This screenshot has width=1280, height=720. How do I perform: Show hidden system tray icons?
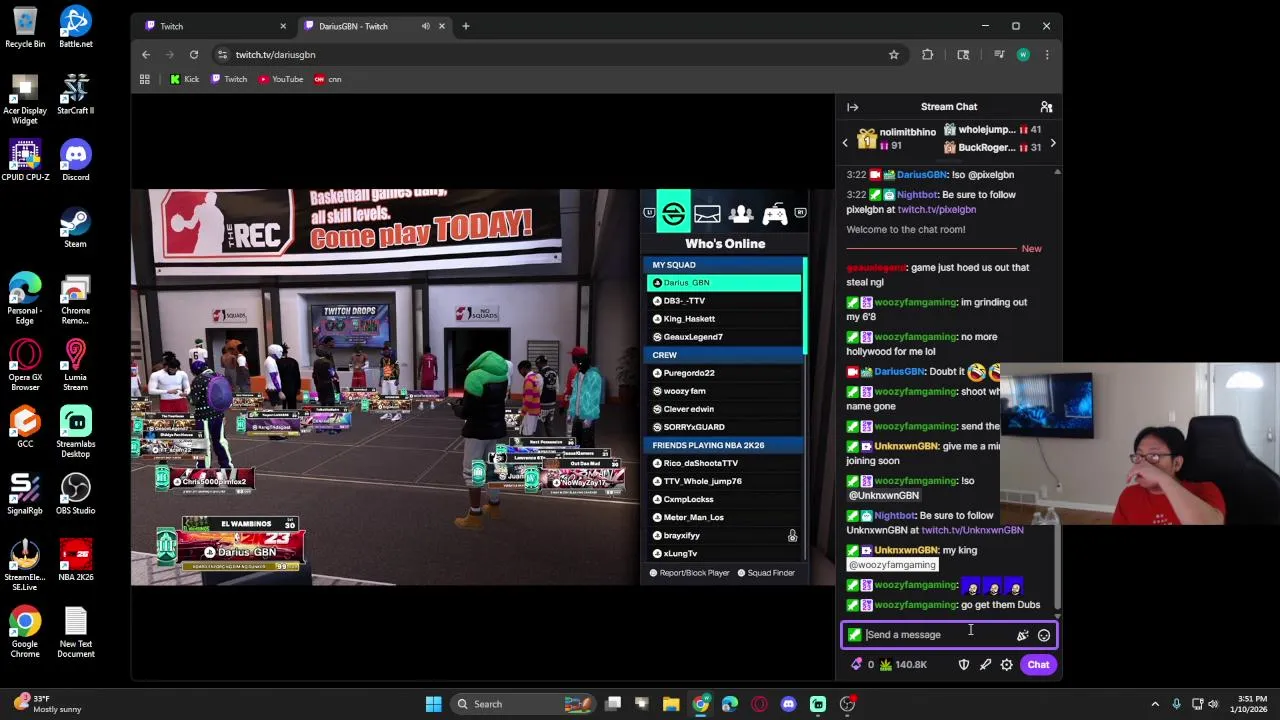pos(1155,704)
